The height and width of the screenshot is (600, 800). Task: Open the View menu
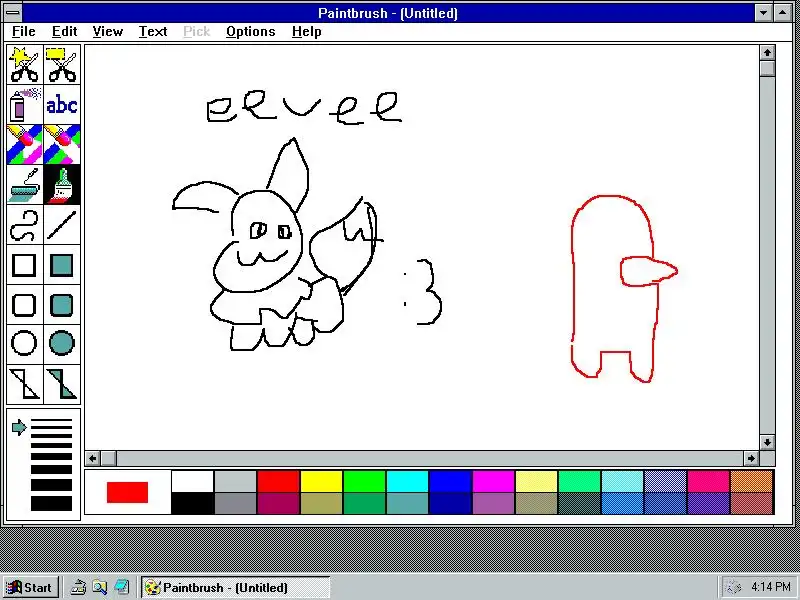pyautogui.click(x=108, y=32)
